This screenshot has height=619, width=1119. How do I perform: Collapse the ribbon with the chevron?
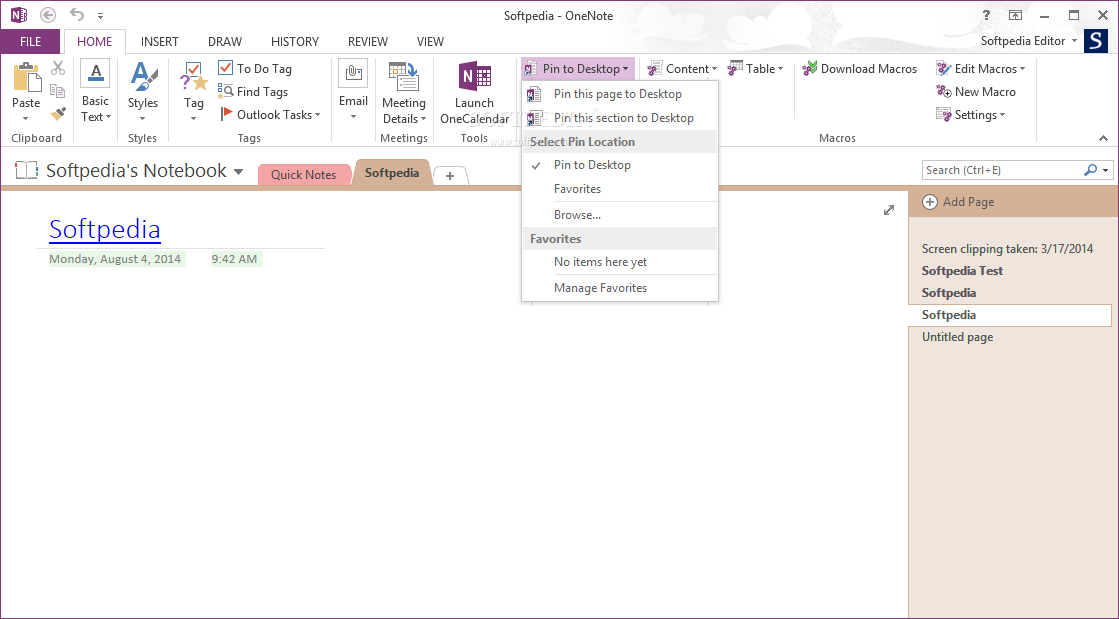pyautogui.click(x=1103, y=138)
